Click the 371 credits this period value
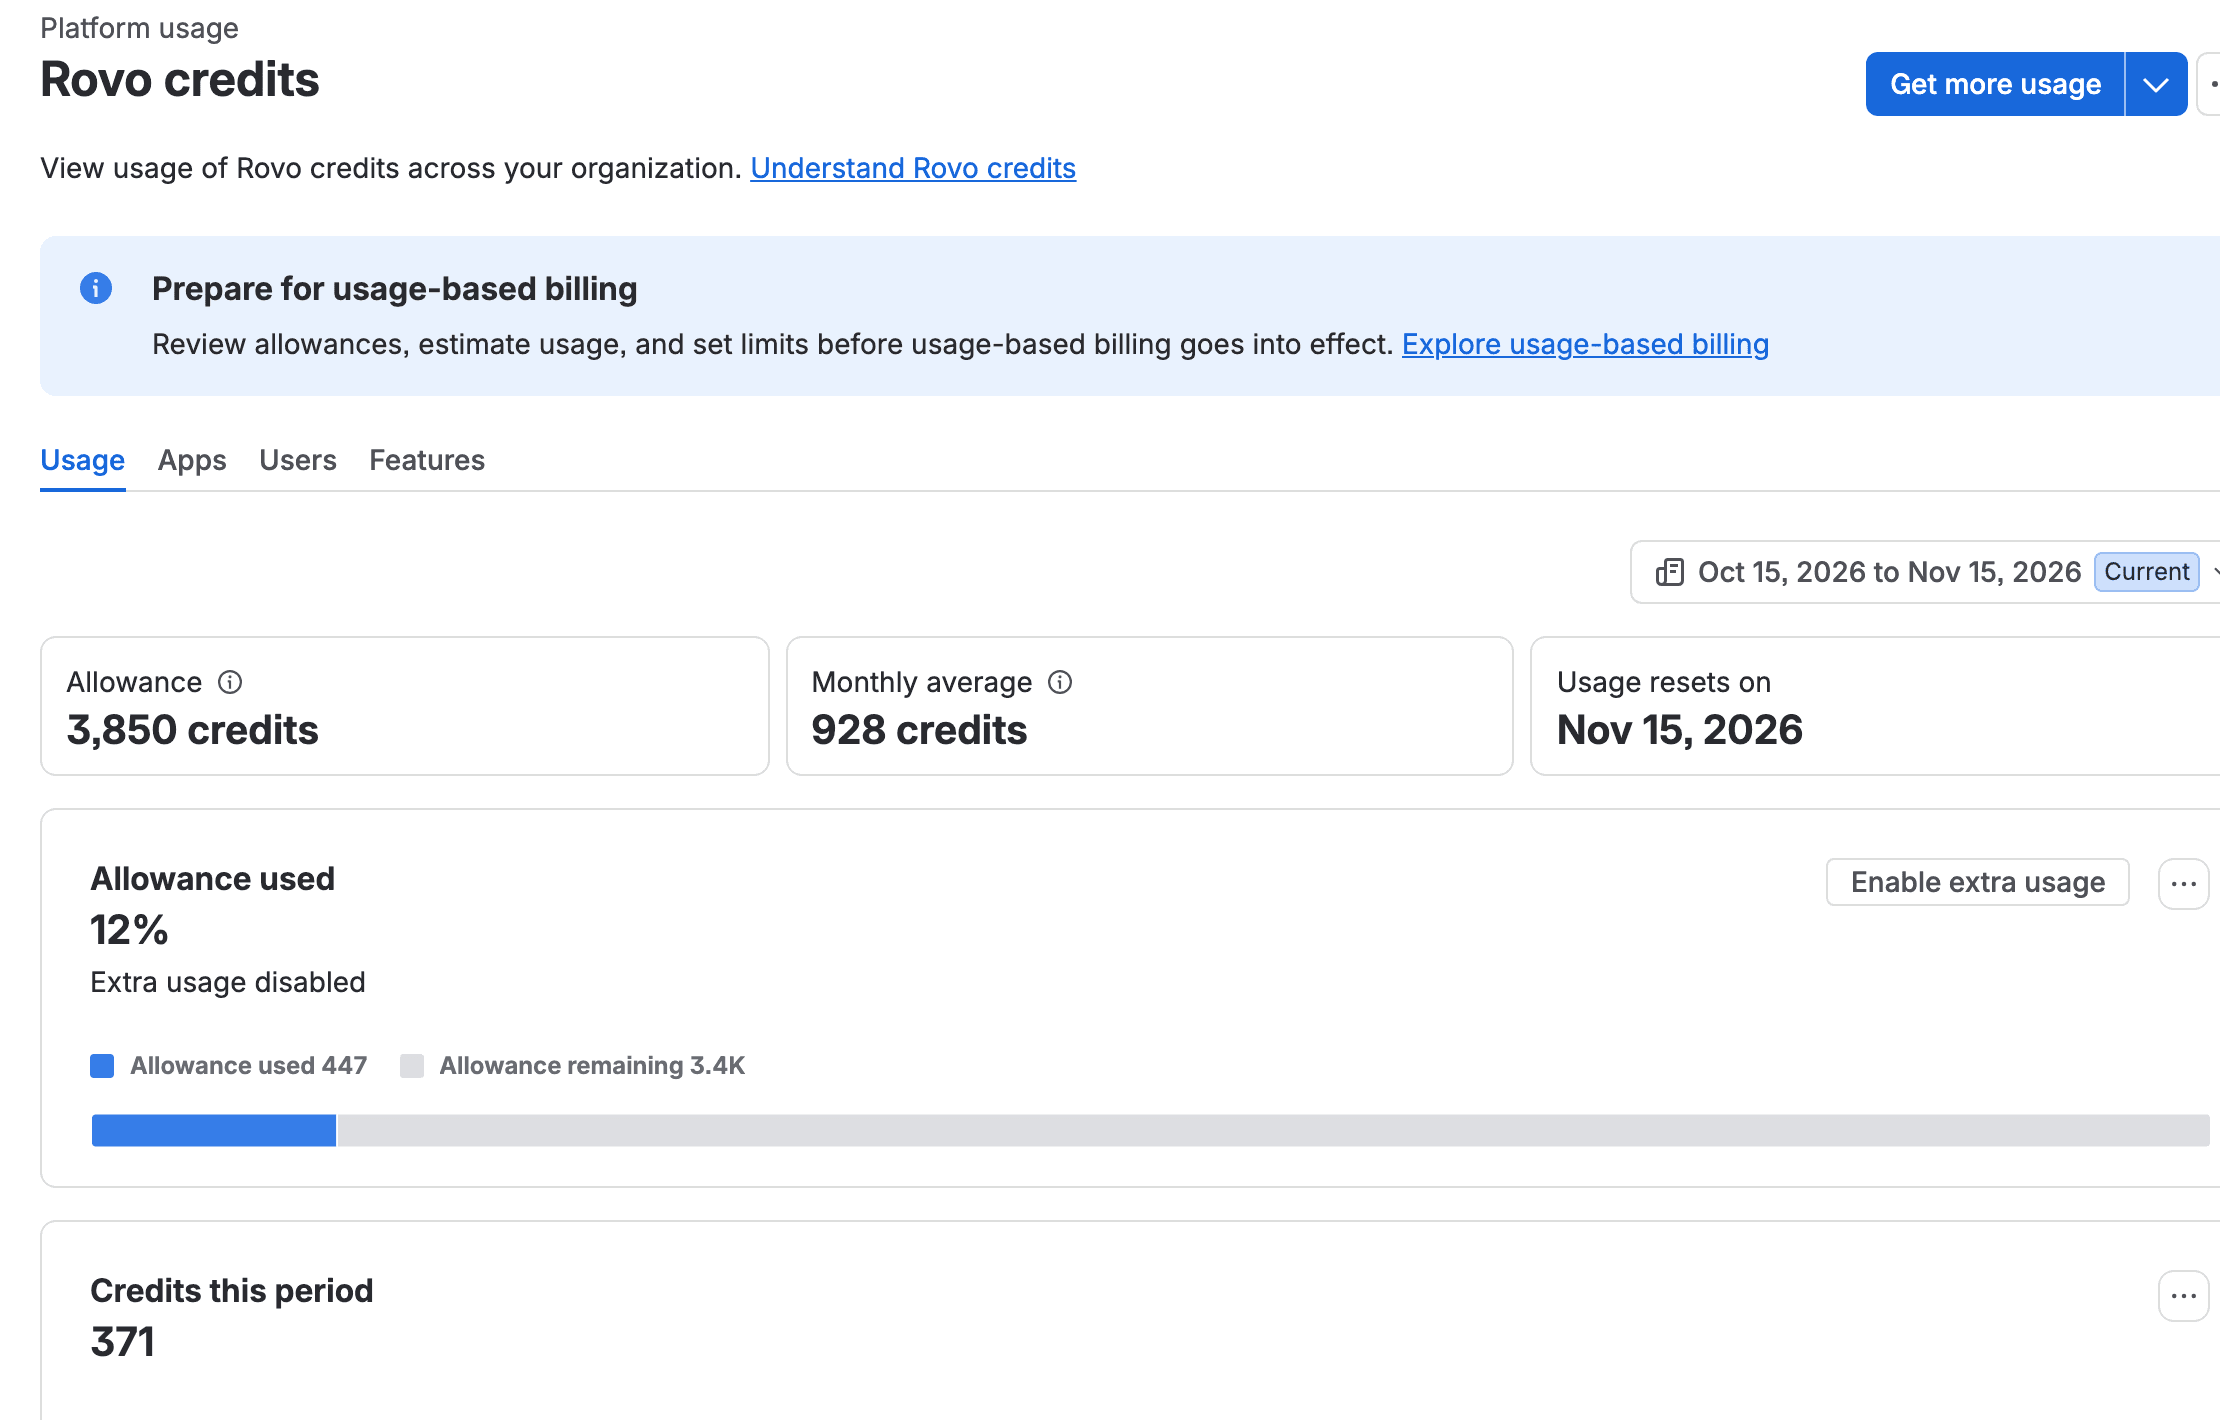This screenshot has height=1420, width=2220. [x=122, y=1342]
